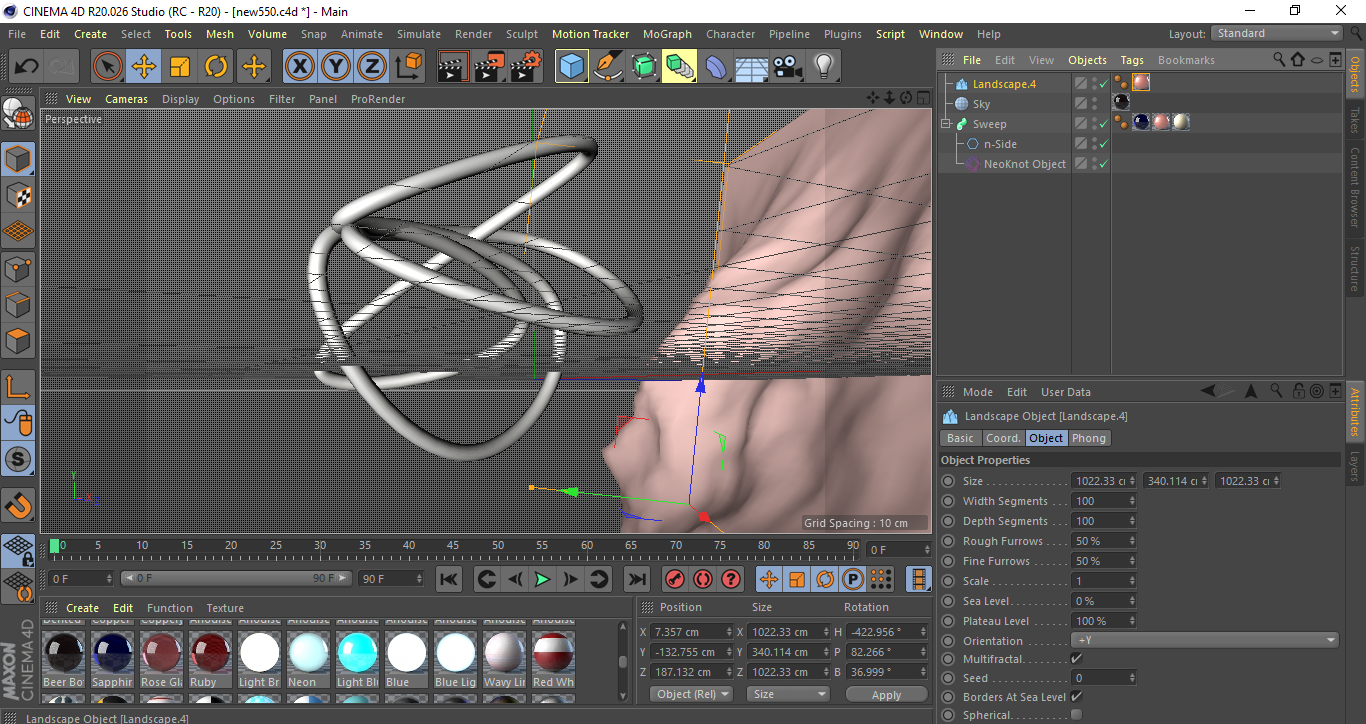This screenshot has width=1366, height=724.
Task: Open the Simulate menu
Action: tap(418, 34)
